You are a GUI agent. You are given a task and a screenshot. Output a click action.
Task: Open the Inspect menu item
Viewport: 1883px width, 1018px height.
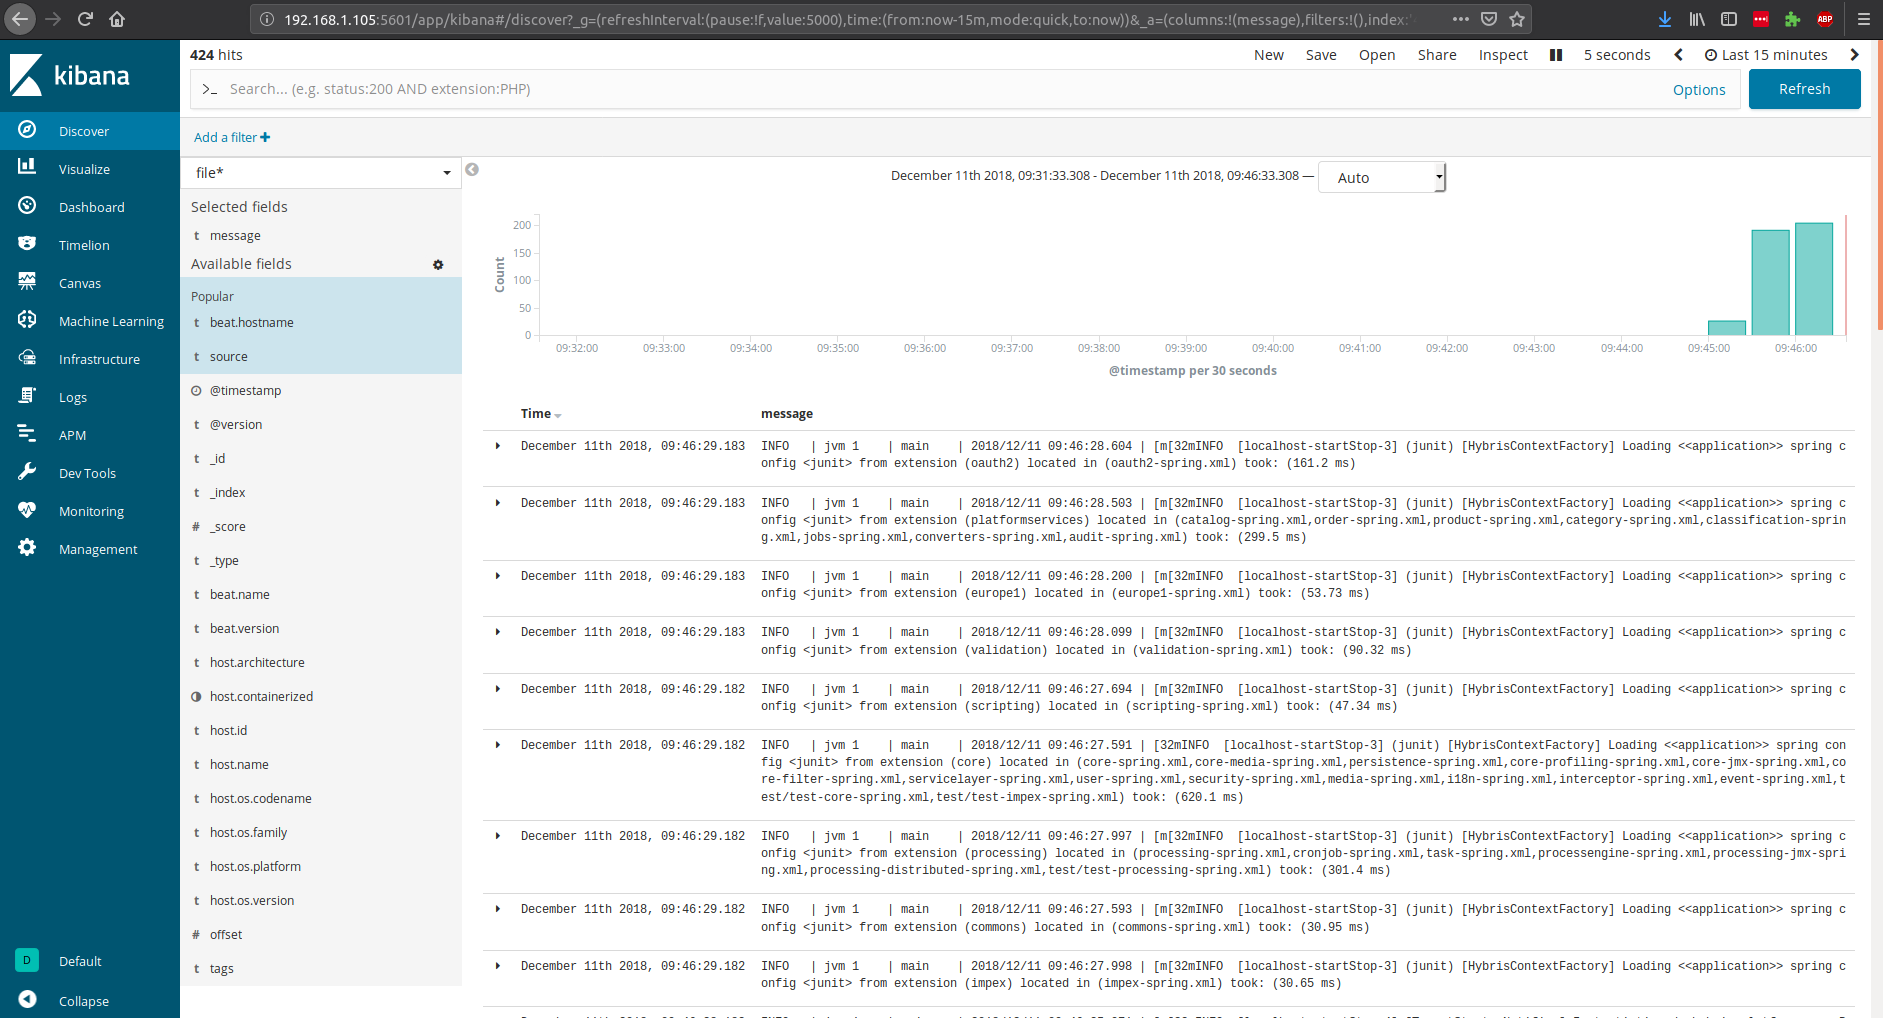pyautogui.click(x=1502, y=55)
